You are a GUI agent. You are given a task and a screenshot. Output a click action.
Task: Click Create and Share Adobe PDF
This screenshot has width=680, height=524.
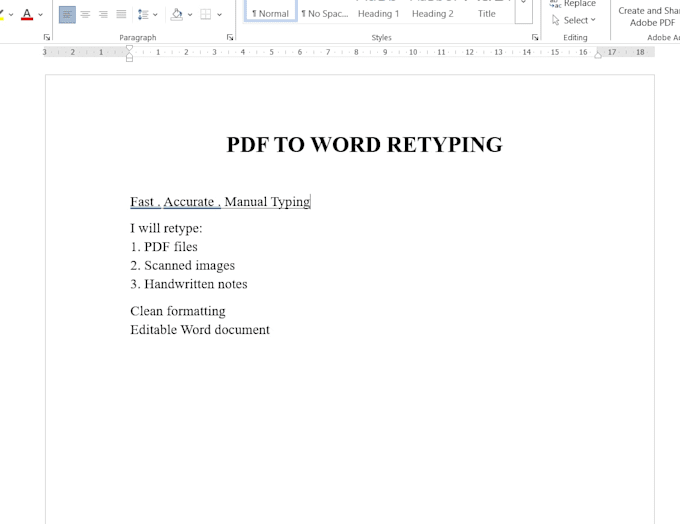point(649,16)
